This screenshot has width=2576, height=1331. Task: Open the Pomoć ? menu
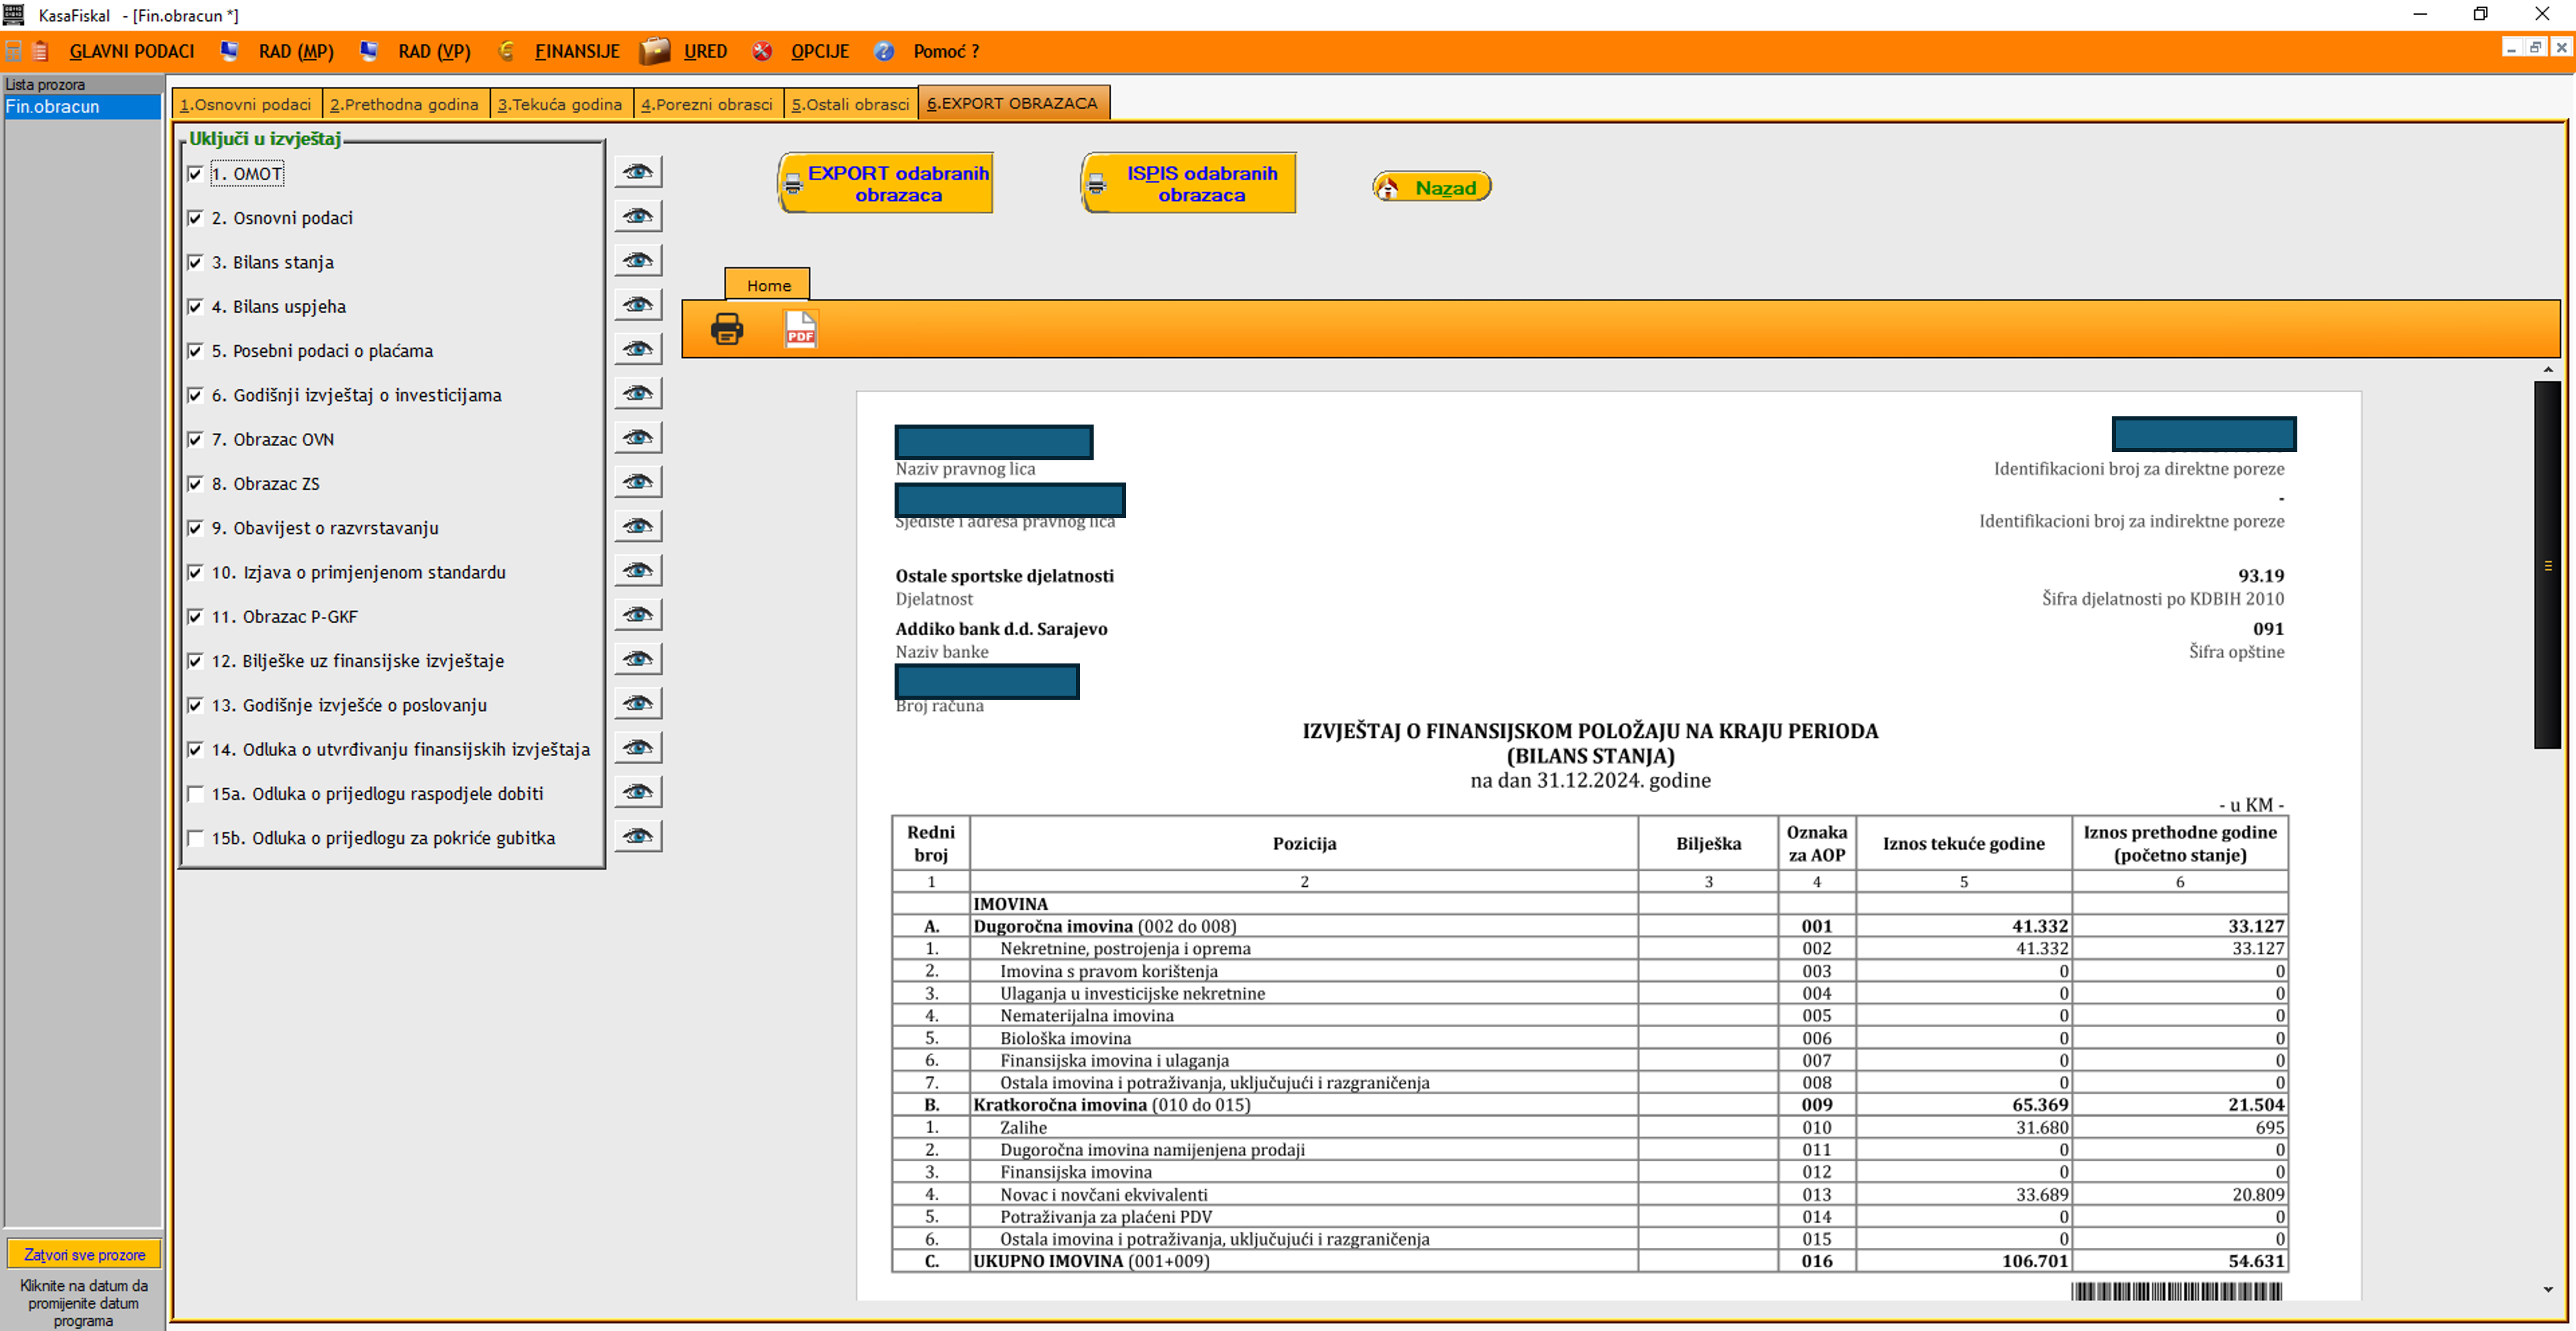(x=946, y=51)
